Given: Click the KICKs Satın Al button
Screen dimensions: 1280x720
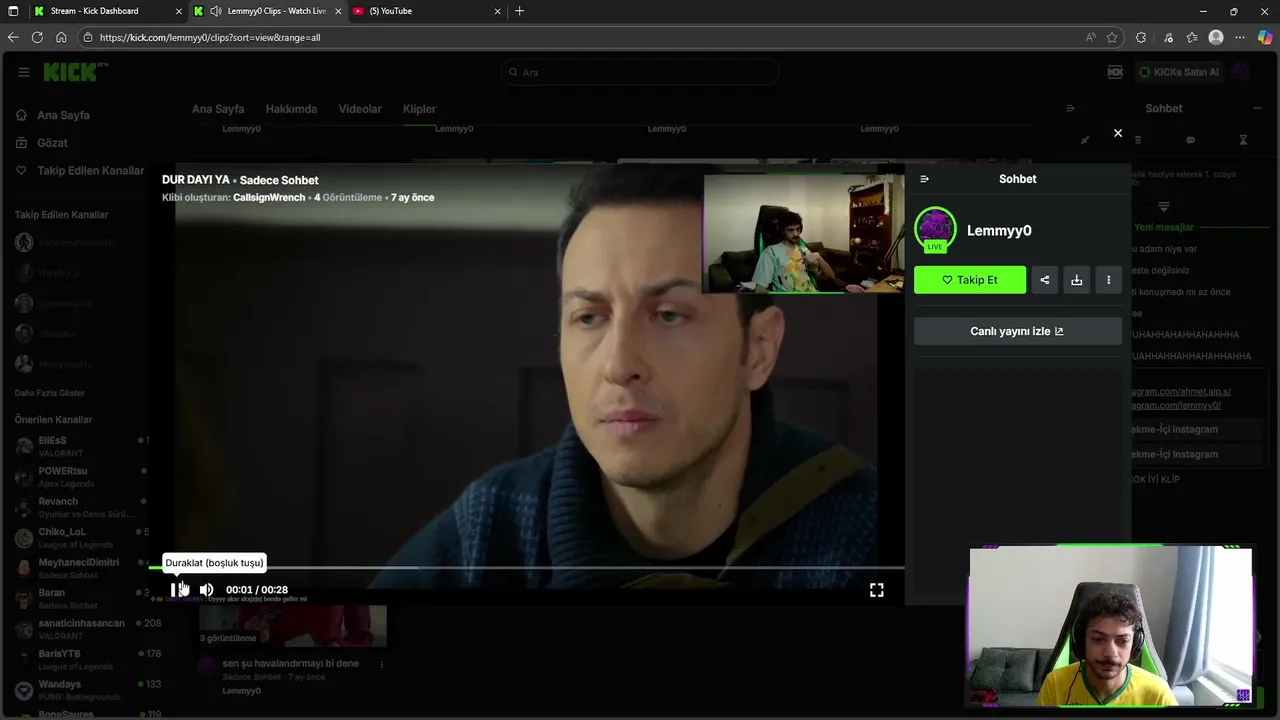Looking at the screenshot, I should tap(1179, 72).
